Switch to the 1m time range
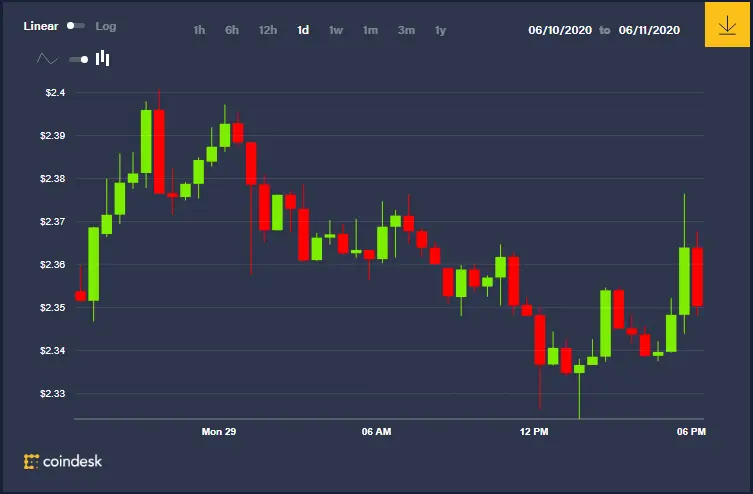 click(370, 30)
